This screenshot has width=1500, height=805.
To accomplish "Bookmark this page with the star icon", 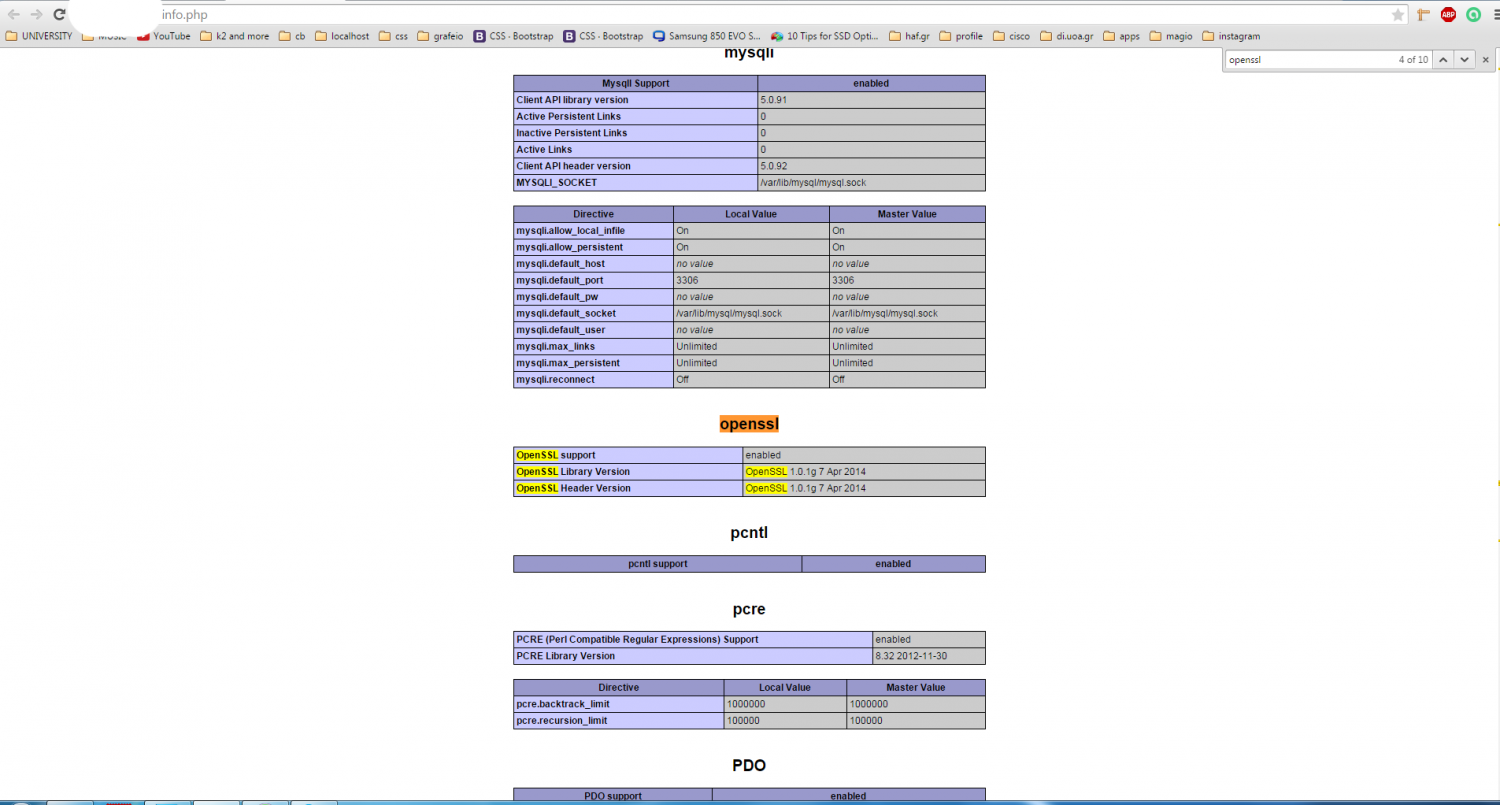I will tap(1398, 15).
